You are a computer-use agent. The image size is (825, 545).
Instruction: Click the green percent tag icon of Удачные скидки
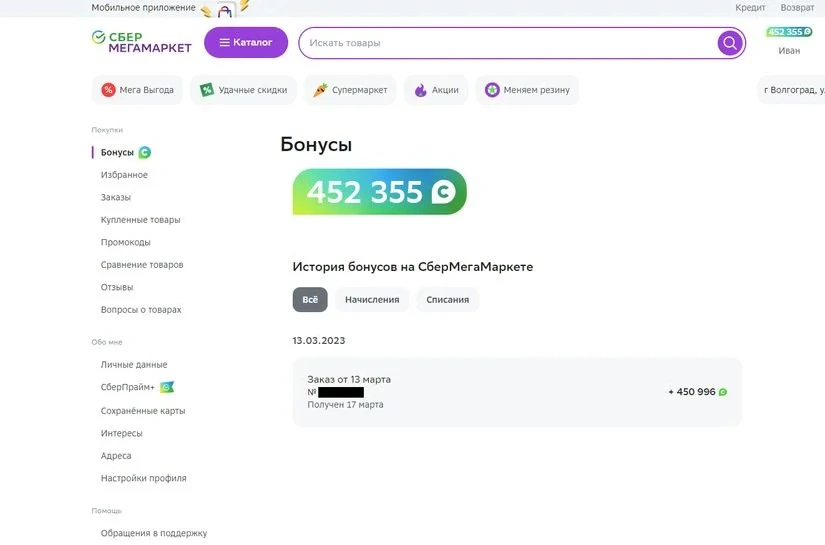pyautogui.click(x=207, y=90)
